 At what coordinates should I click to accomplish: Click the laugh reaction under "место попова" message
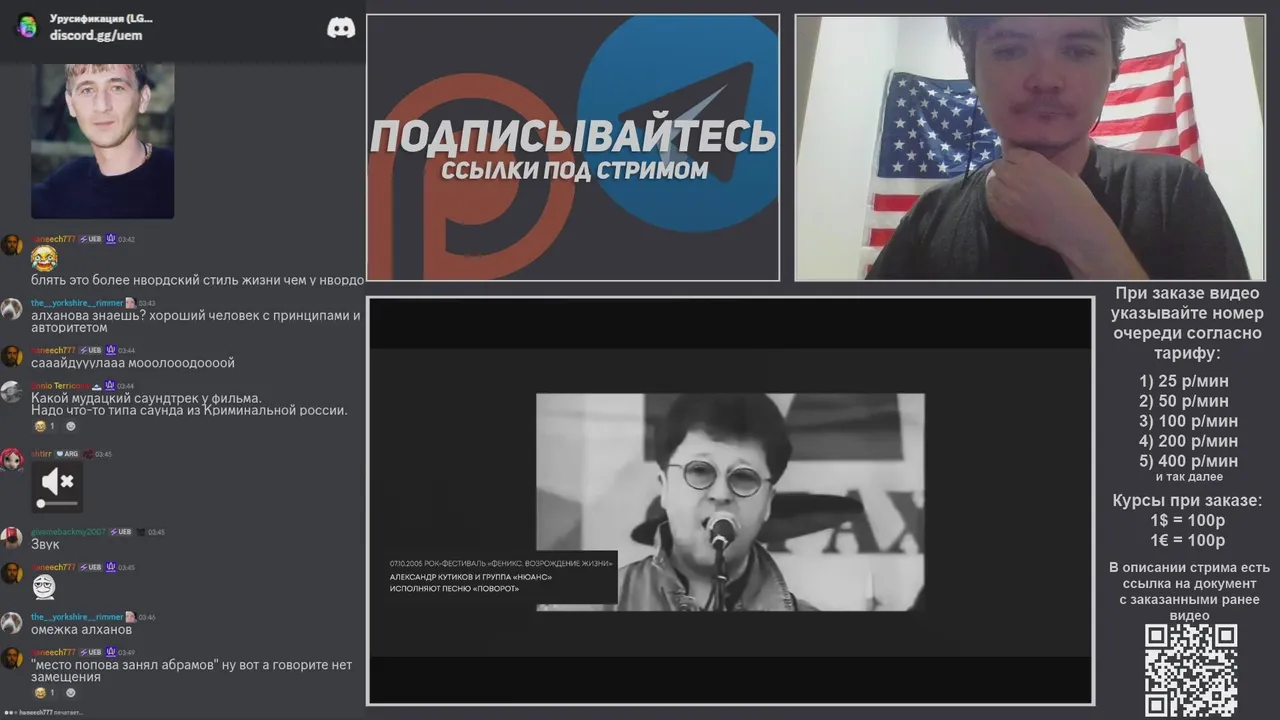44,692
